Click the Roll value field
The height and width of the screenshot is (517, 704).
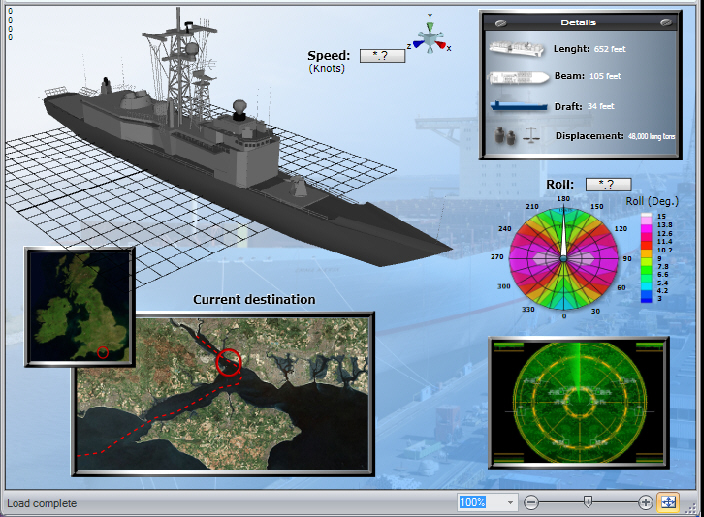(x=608, y=184)
